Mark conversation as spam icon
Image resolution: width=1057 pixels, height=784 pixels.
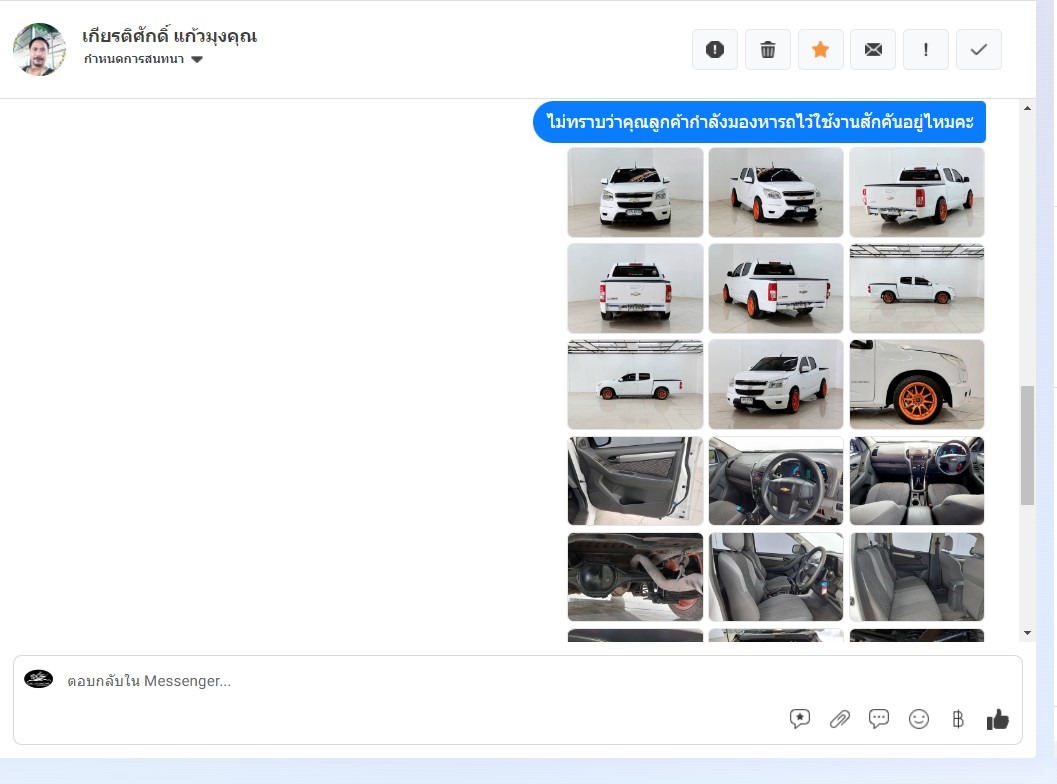715,49
